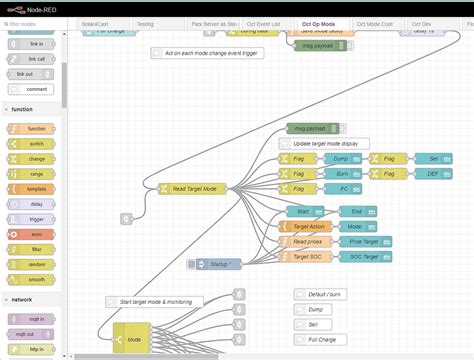Trigger the Startup inject node button
Image resolution: width=474 pixels, height=360 pixels.
191,264
